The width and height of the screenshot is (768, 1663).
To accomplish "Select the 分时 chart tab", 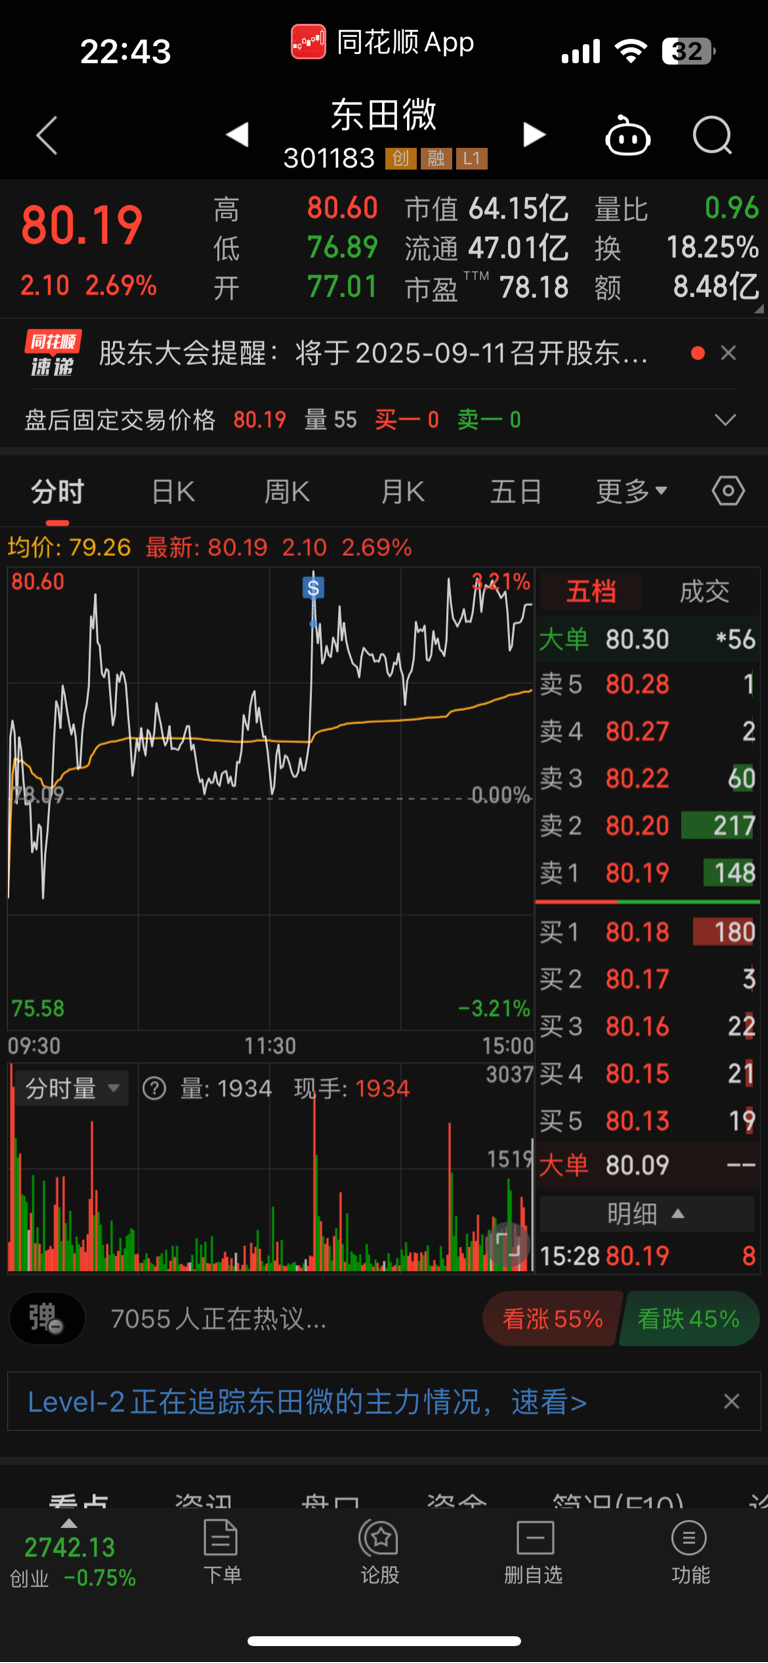I will pos(57,492).
